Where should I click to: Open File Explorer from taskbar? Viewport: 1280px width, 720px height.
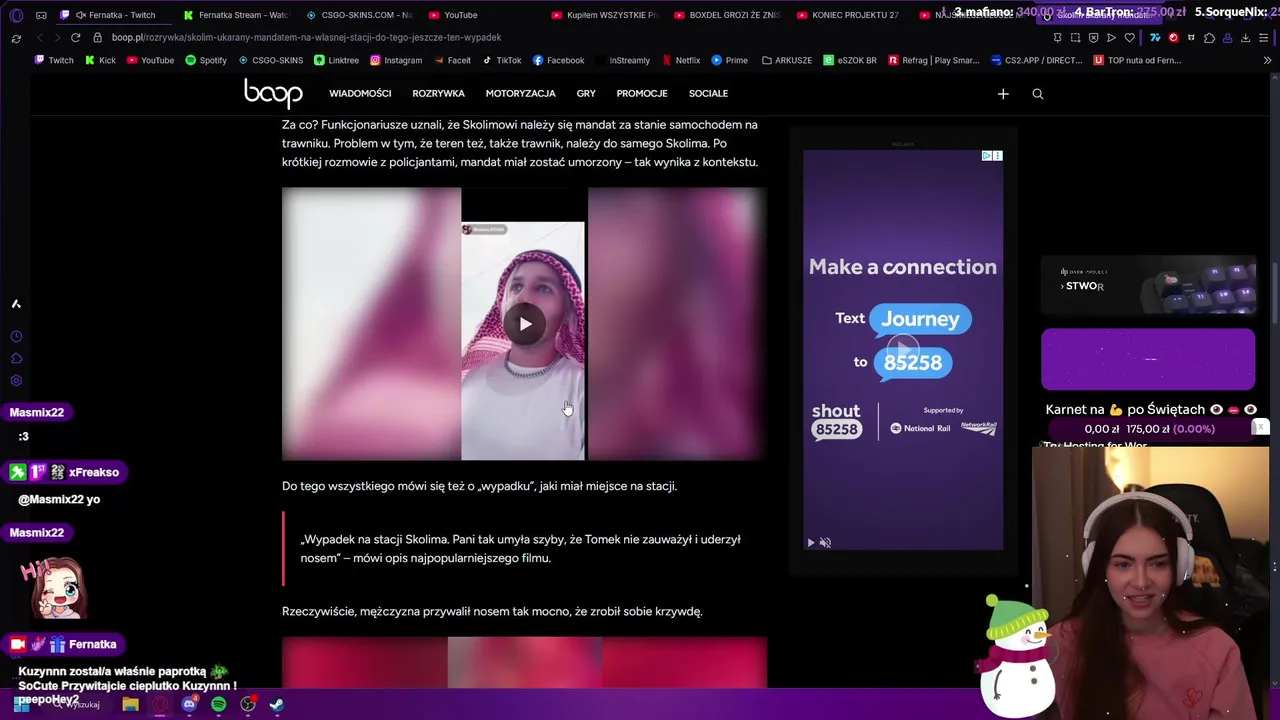point(130,704)
